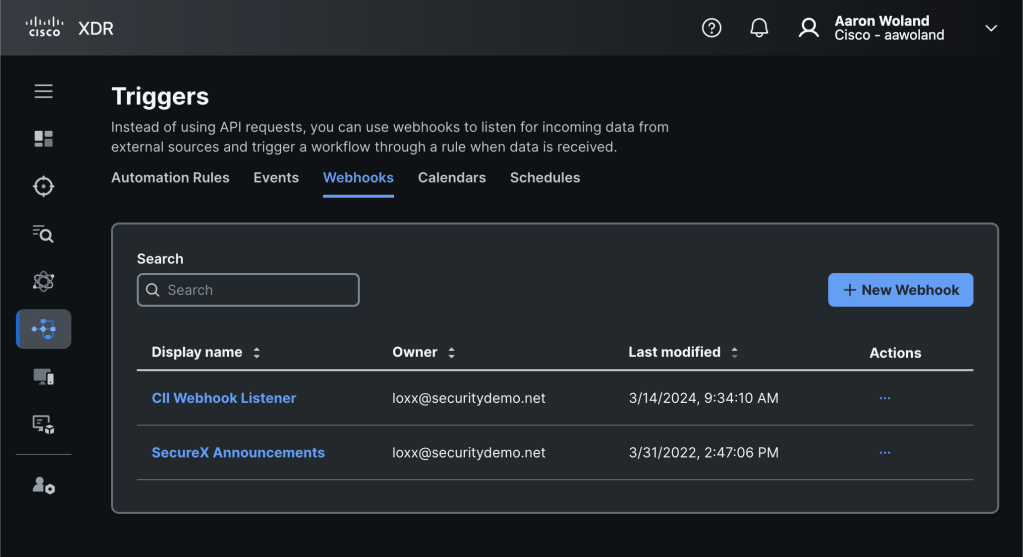Screen dimensions: 1023x557
Task: Switch to the Schedules tab
Action: (544, 178)
